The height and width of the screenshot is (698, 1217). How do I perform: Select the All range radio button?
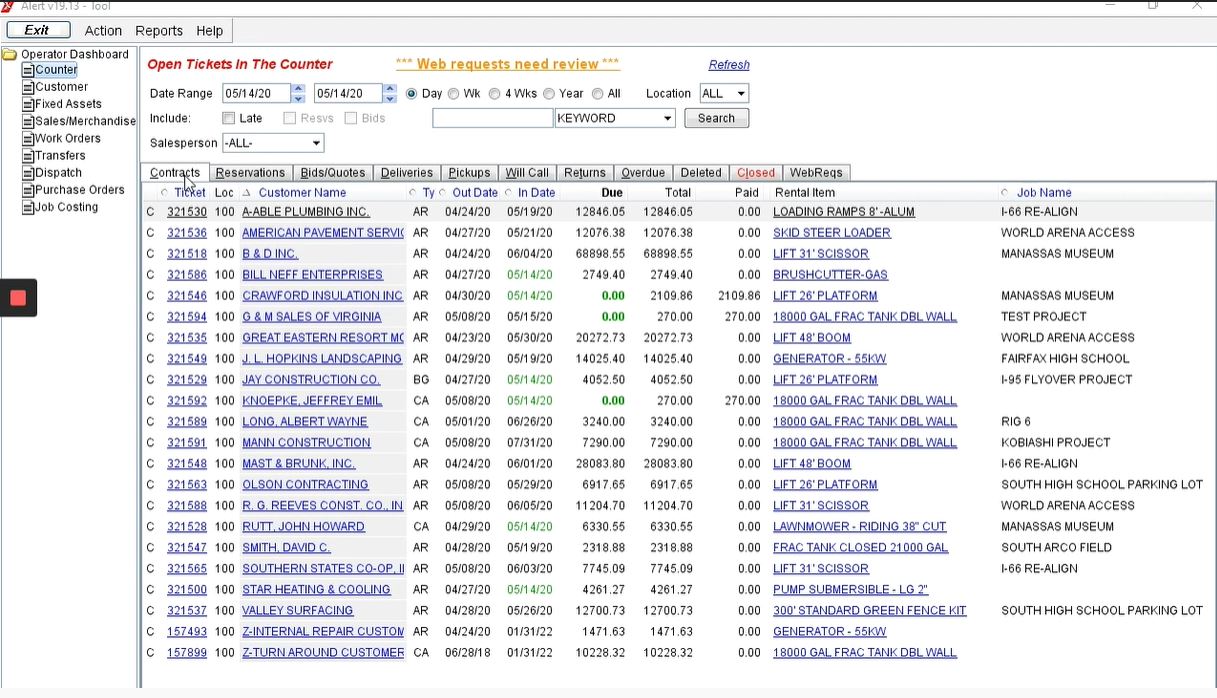597,94
